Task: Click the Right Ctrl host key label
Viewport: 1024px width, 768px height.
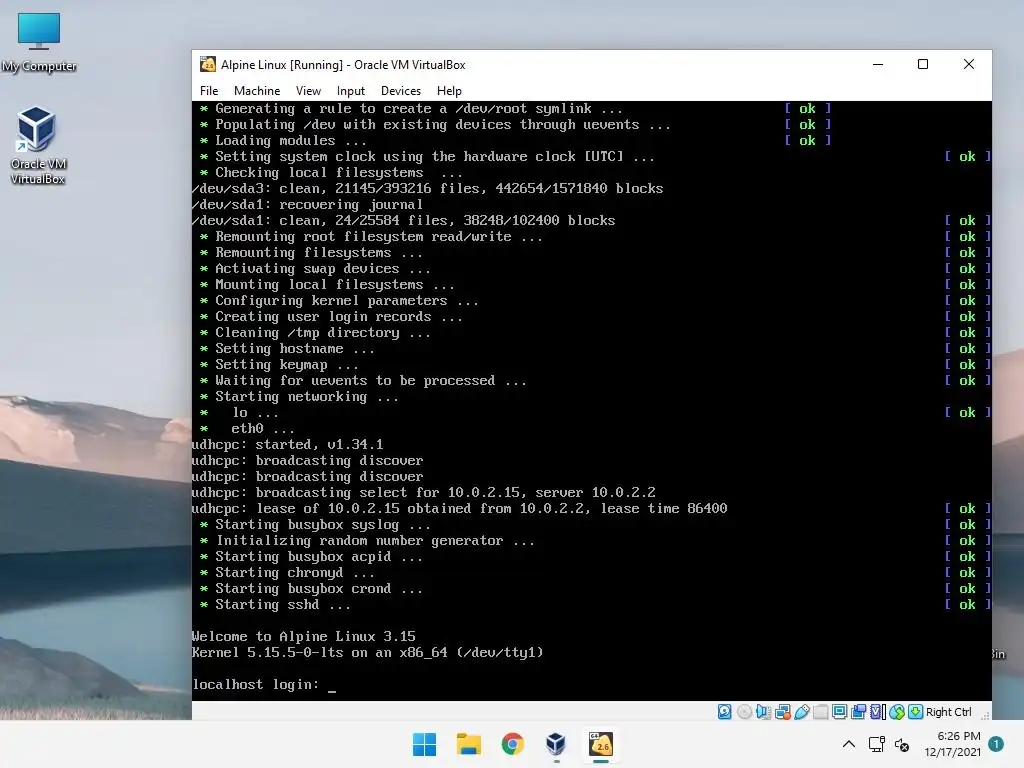Action: click(949, 712)
